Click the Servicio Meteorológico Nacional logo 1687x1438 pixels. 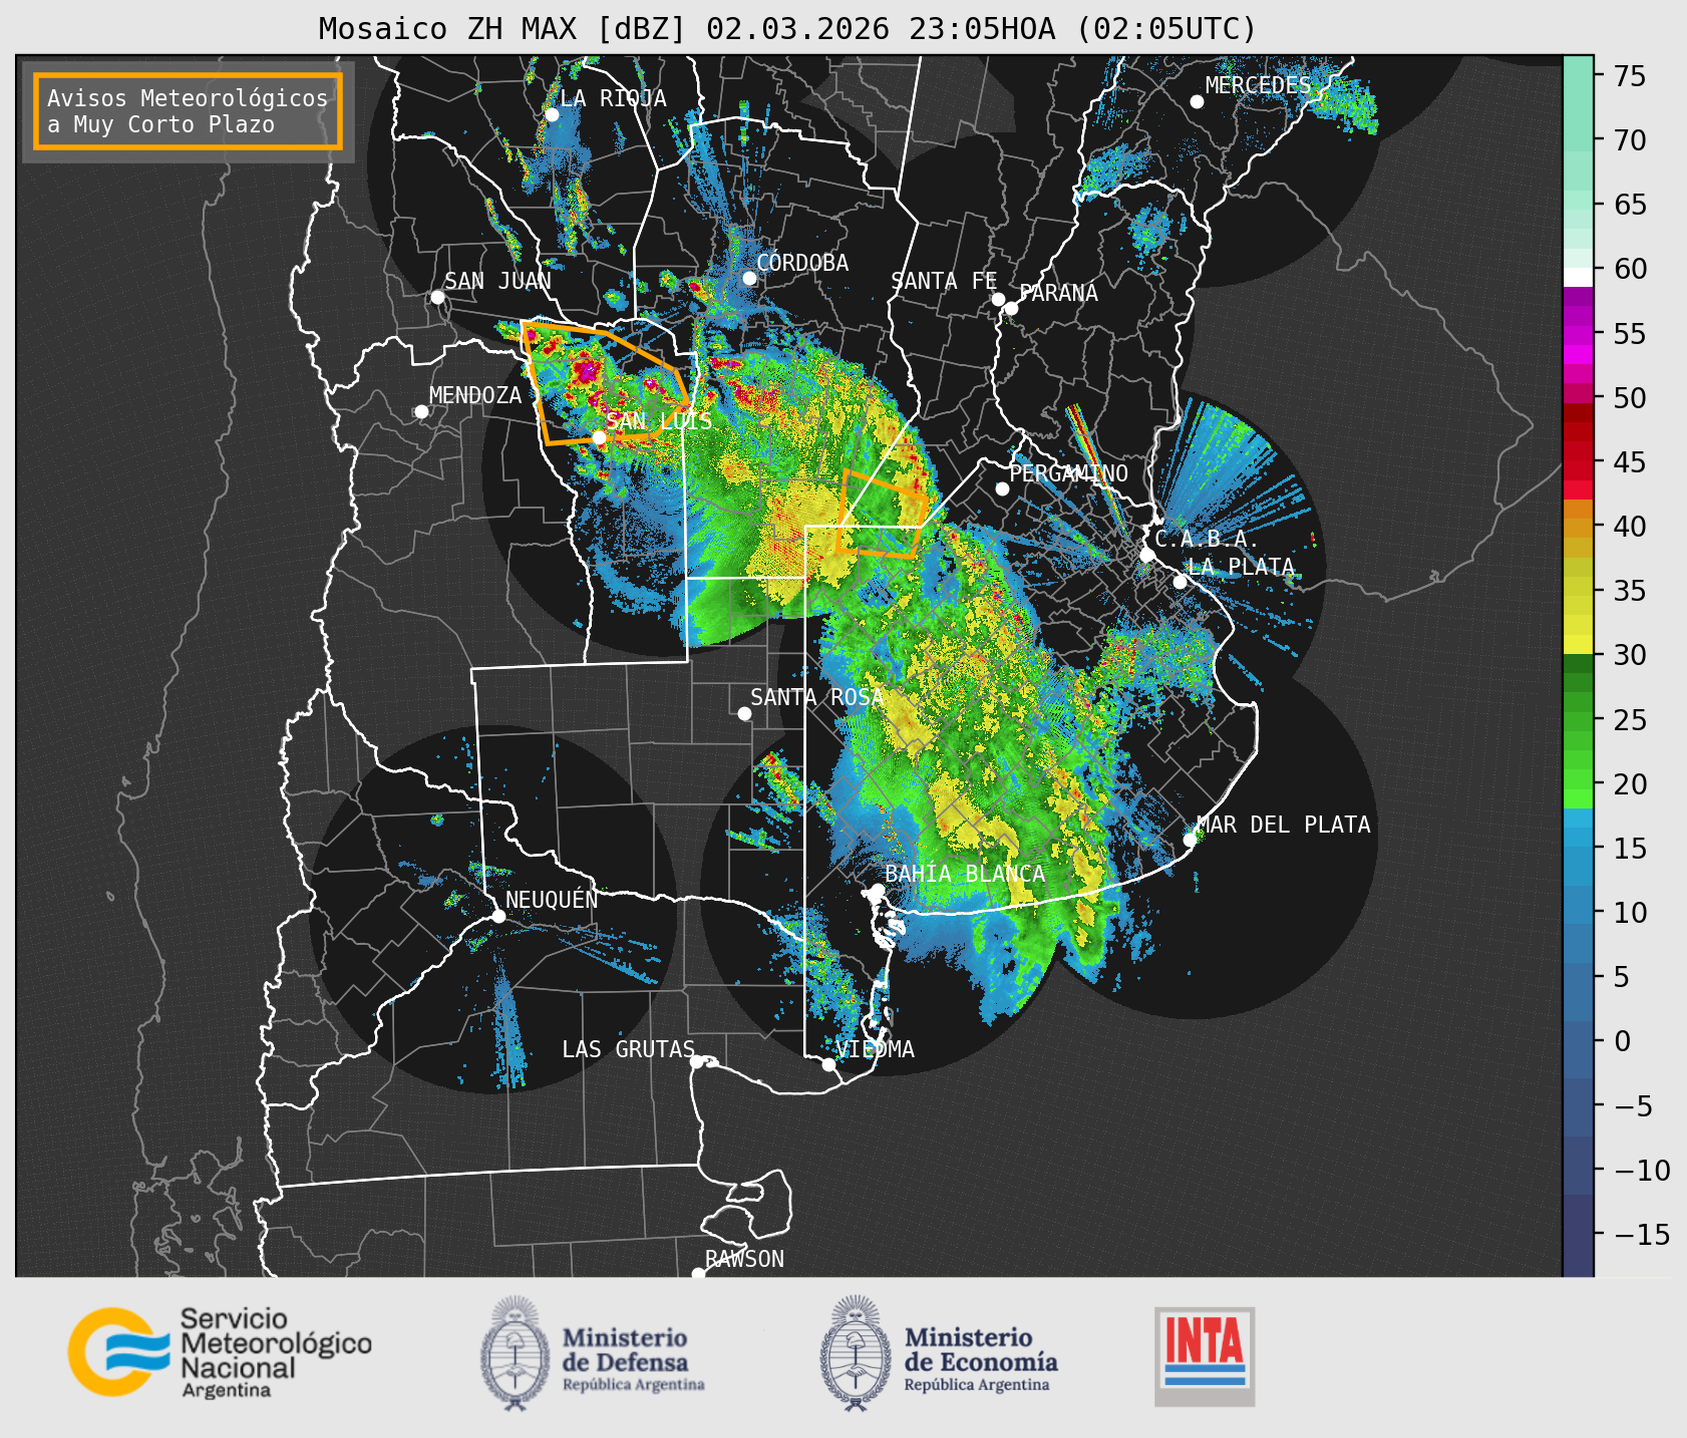219,1352
